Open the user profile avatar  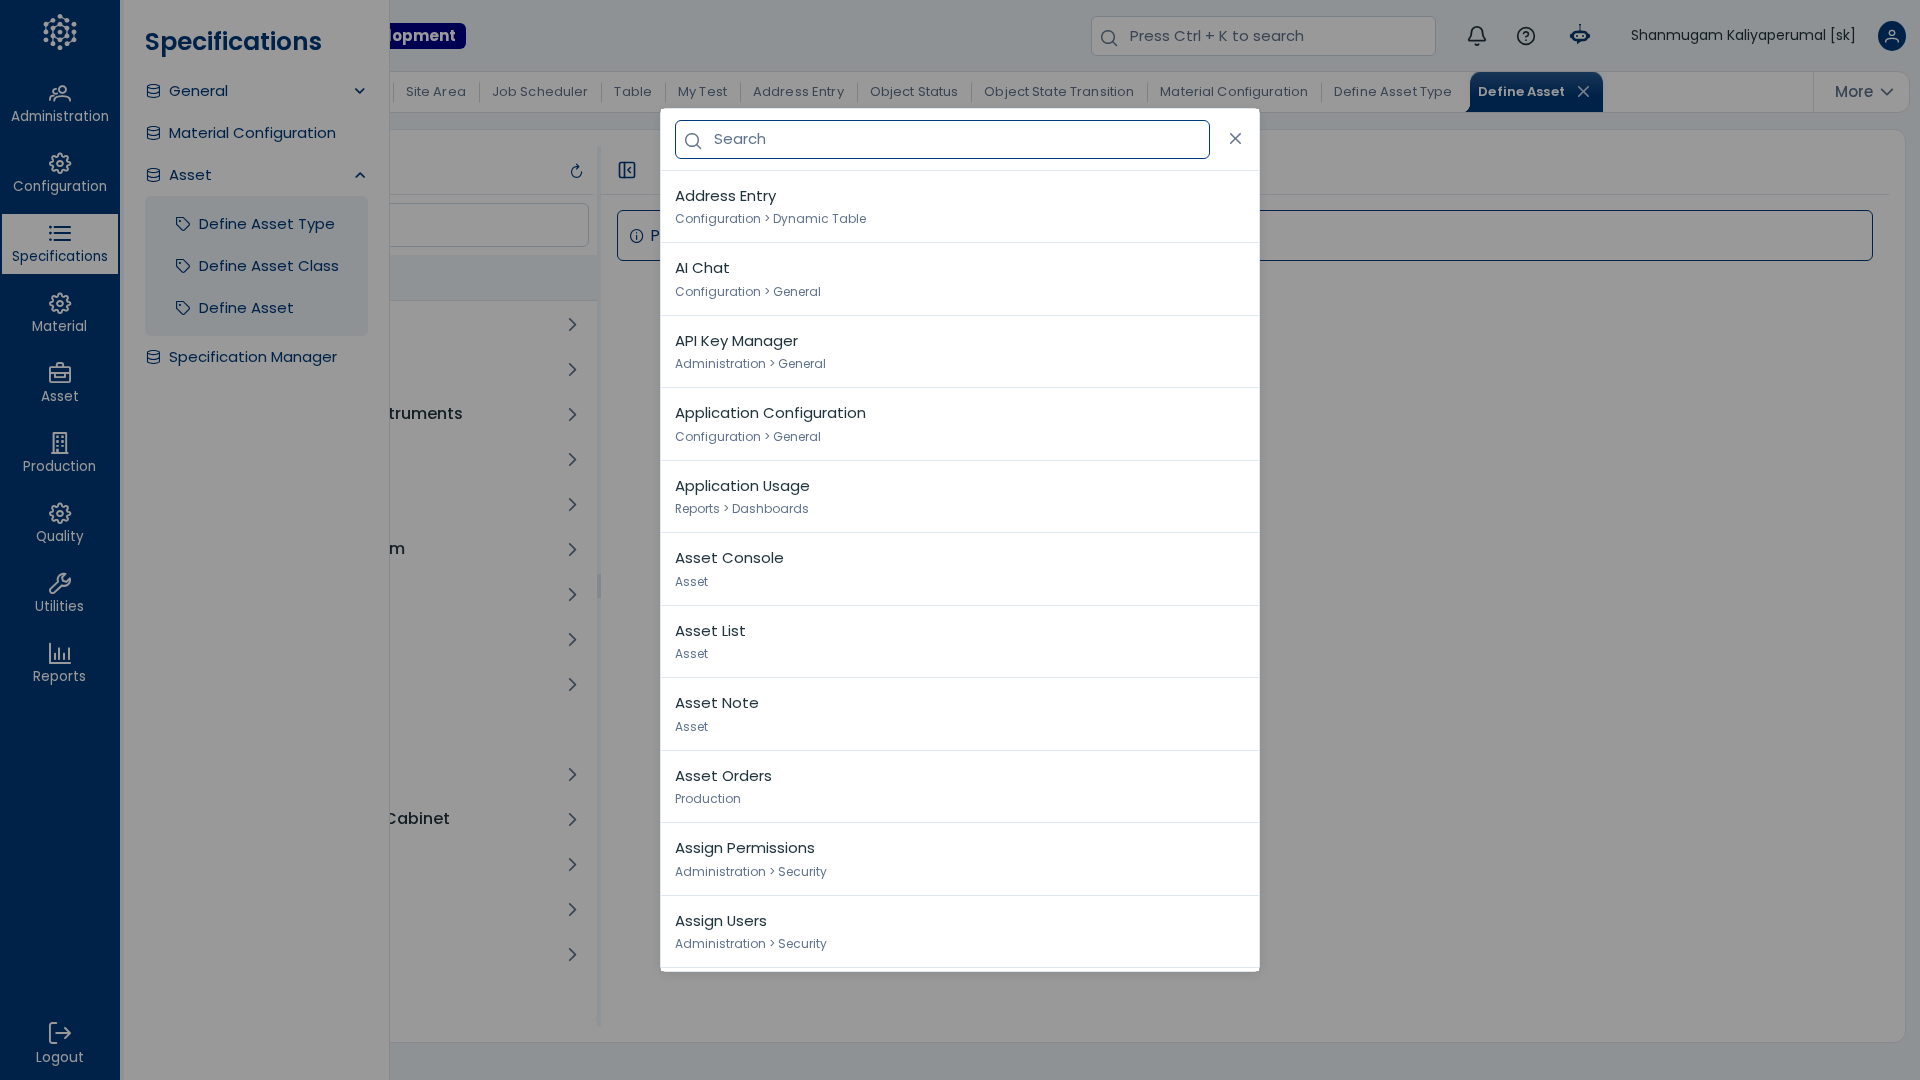pyautogui.click(x=1892, y=36)
